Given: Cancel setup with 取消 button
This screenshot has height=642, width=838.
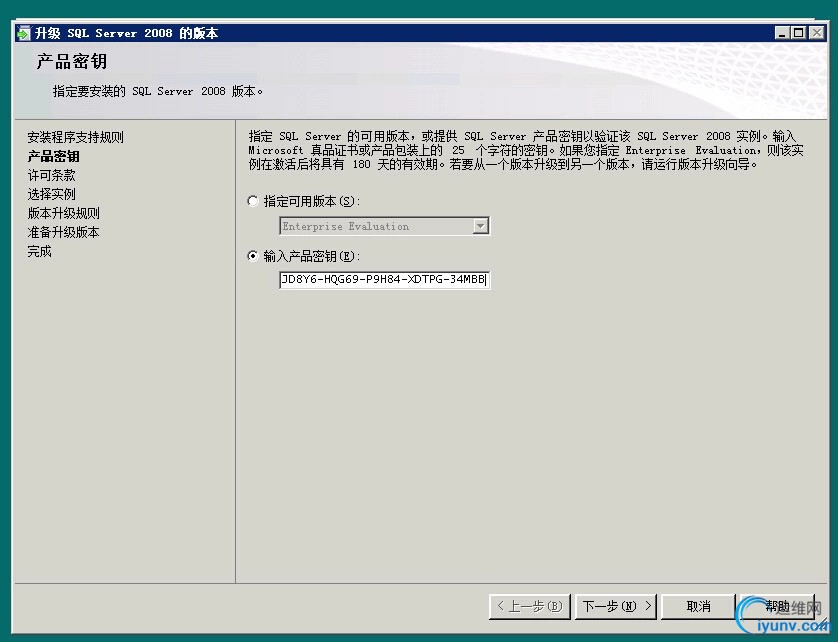Looking at the screenshot, I should pyautogui.click(x=699, y=606).
